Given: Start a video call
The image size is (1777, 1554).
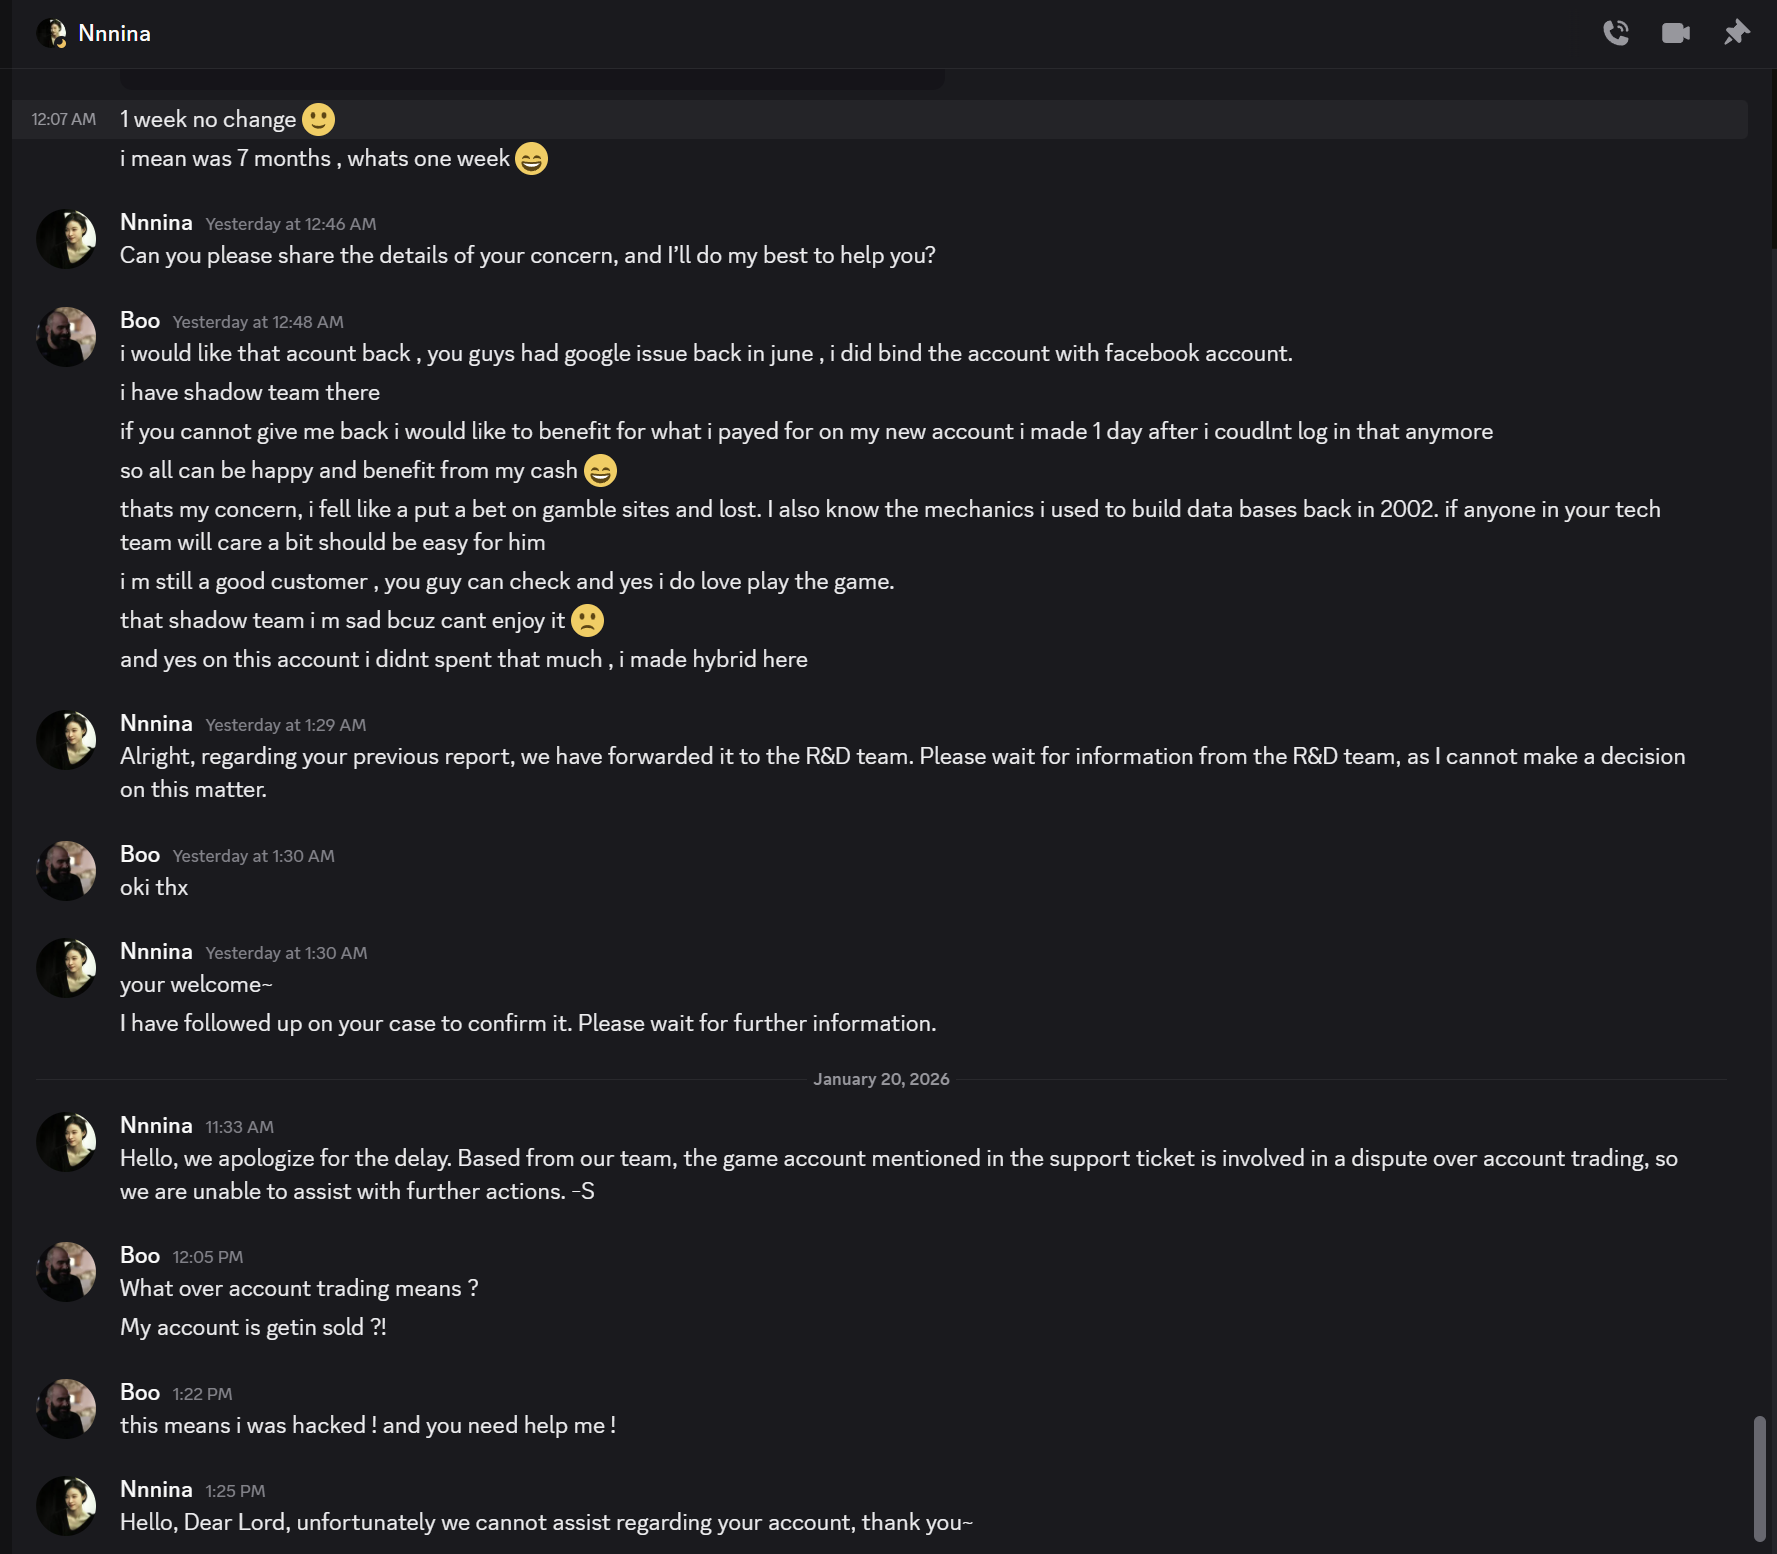Looking at the screenshot, I should pos(1675,33).
